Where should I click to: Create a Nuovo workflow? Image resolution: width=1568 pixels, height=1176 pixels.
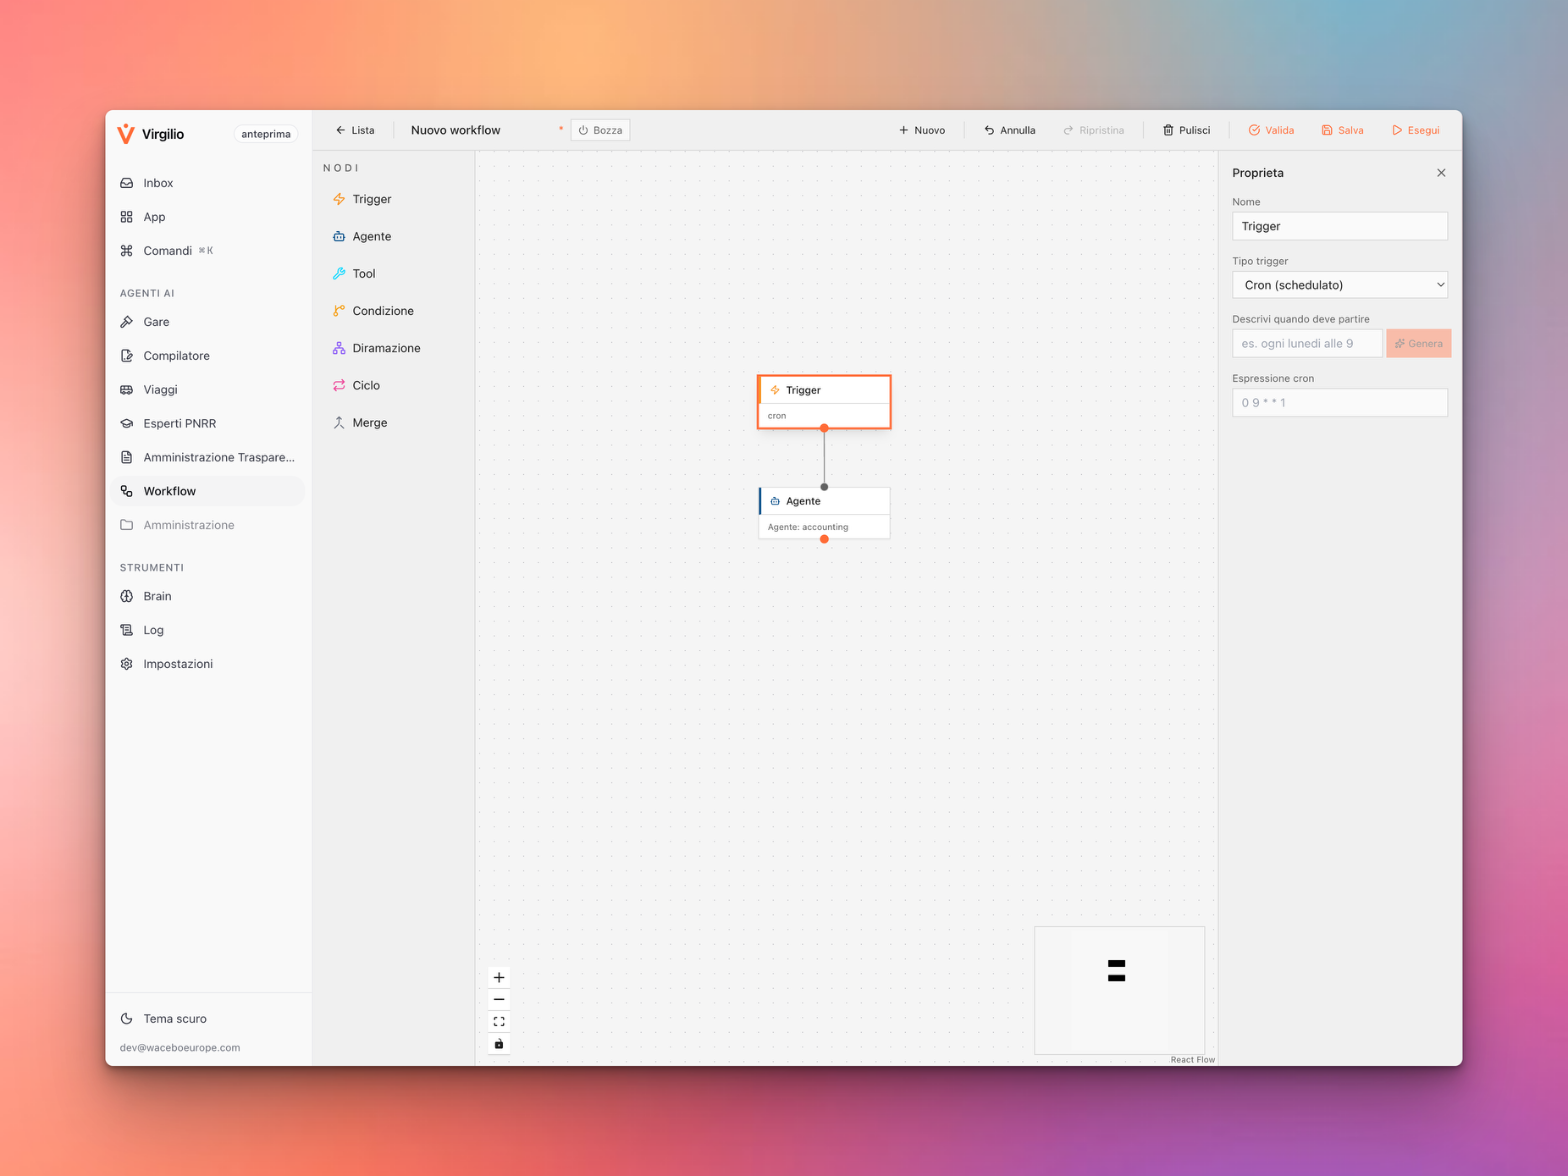coord(921,130)
